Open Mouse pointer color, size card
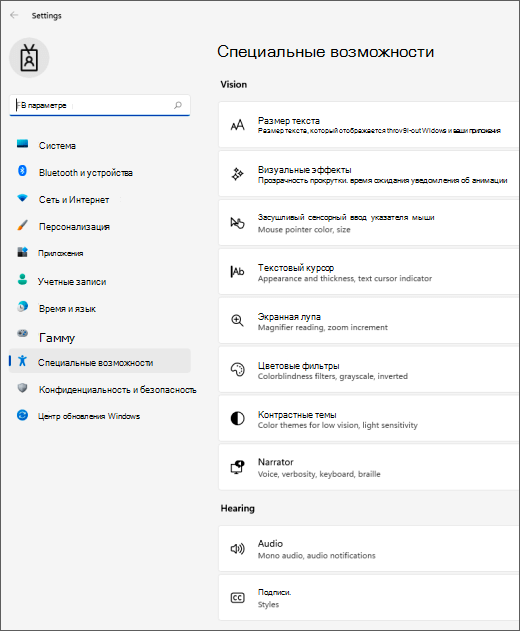This screenshot has width=520, height=631. pyautogui.click(x=368, y=223)
